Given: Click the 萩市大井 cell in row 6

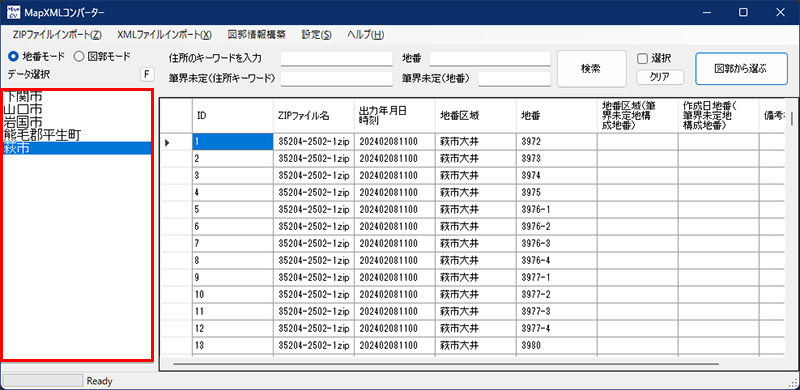Looking at the screenshot, I should pyautogui.click(x=476, y=227).
